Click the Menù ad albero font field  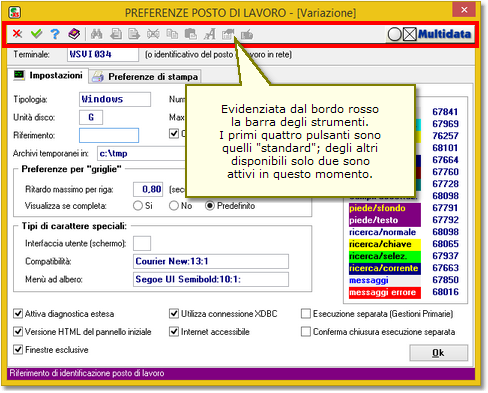click(x=211, y=279)
